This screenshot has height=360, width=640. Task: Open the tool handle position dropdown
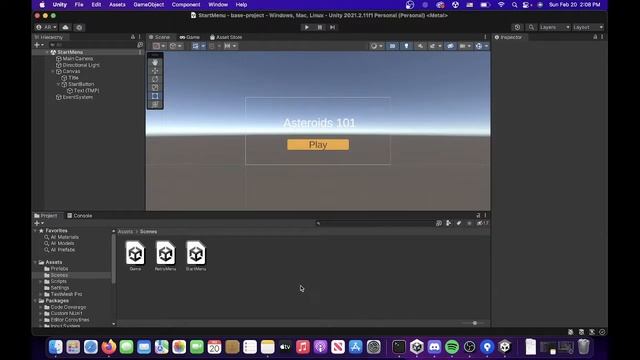[159, 46]
